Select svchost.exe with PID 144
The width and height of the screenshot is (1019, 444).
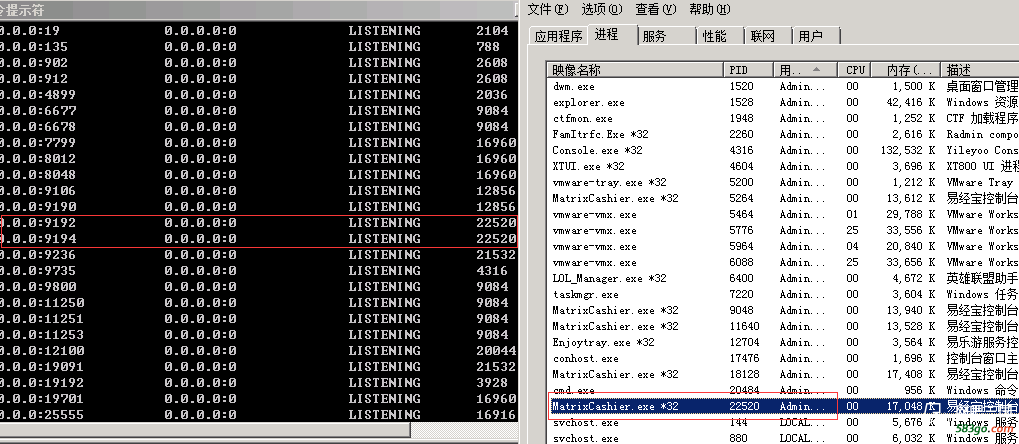783,423
